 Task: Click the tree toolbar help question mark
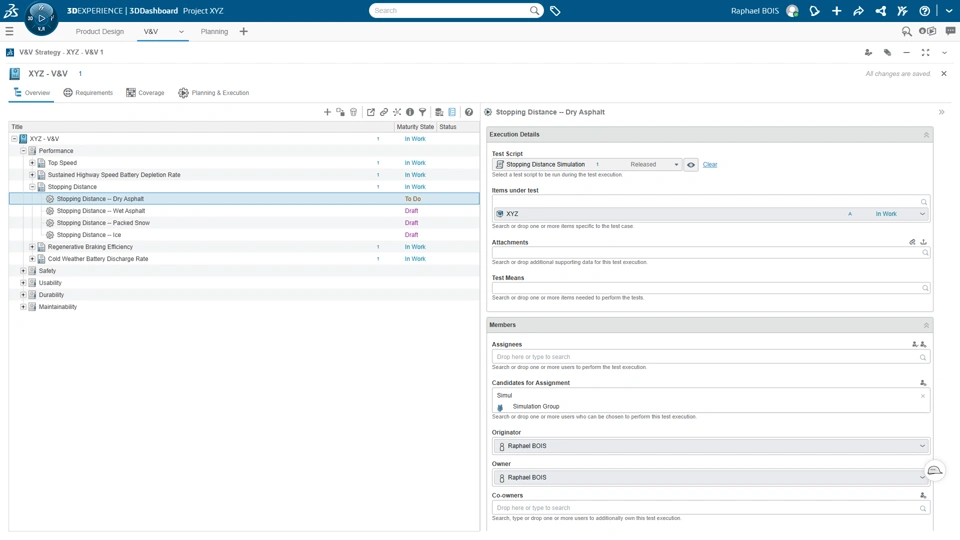tap(468, 112)
